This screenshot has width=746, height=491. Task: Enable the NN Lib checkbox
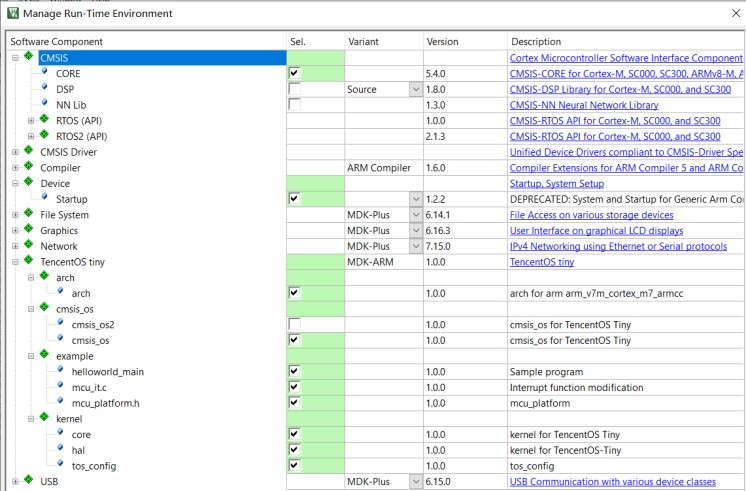point(294,105)
